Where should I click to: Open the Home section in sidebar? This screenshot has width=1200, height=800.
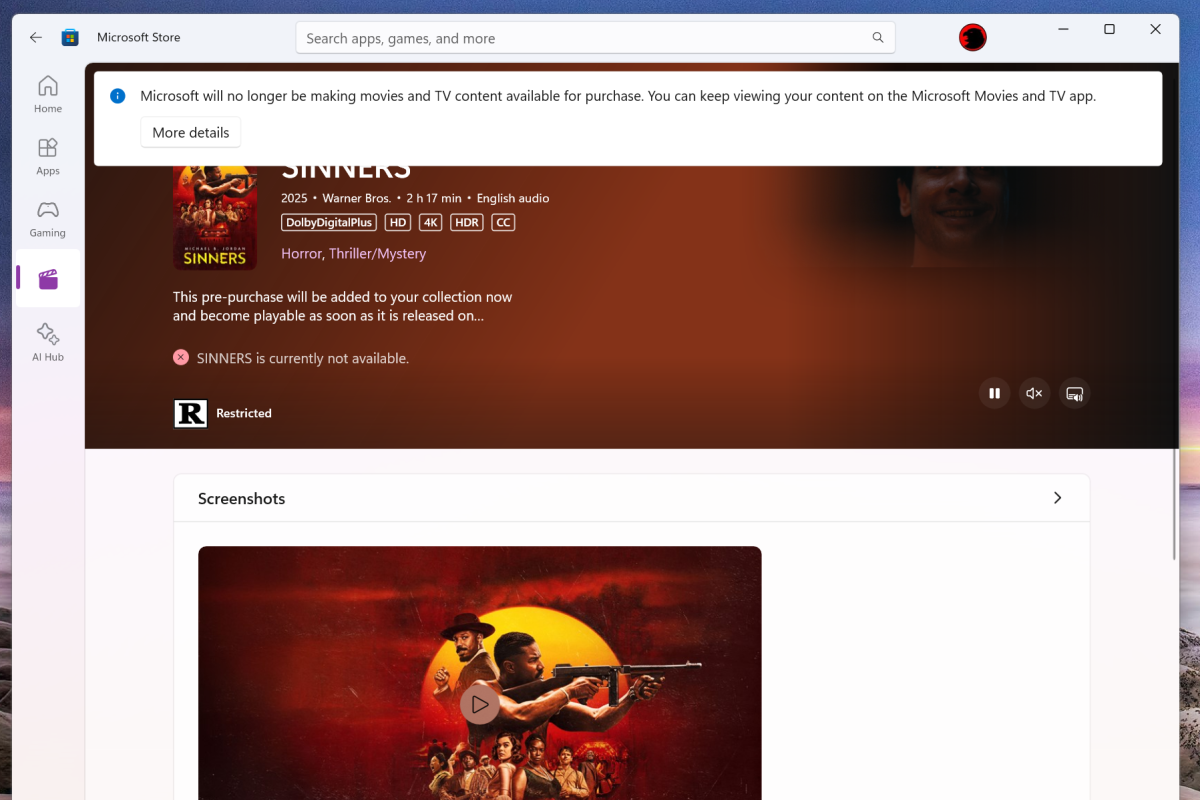[x=48, y=94]
